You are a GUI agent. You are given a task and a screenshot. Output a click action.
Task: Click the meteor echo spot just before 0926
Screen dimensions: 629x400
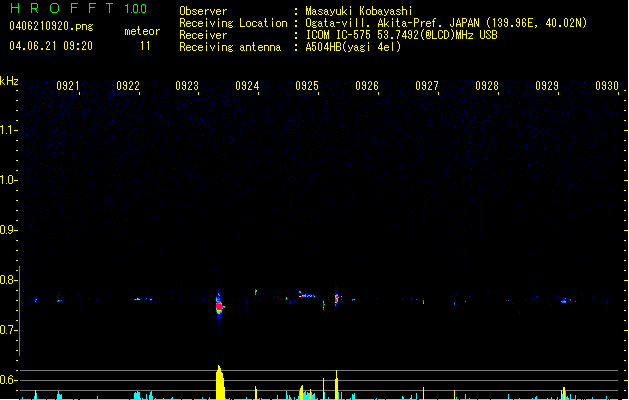(x=337, y=299)
